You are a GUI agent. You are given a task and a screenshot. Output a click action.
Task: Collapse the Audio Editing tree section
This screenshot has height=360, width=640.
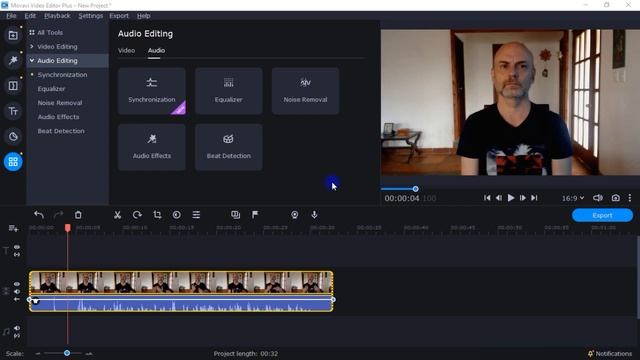(32, 60)
